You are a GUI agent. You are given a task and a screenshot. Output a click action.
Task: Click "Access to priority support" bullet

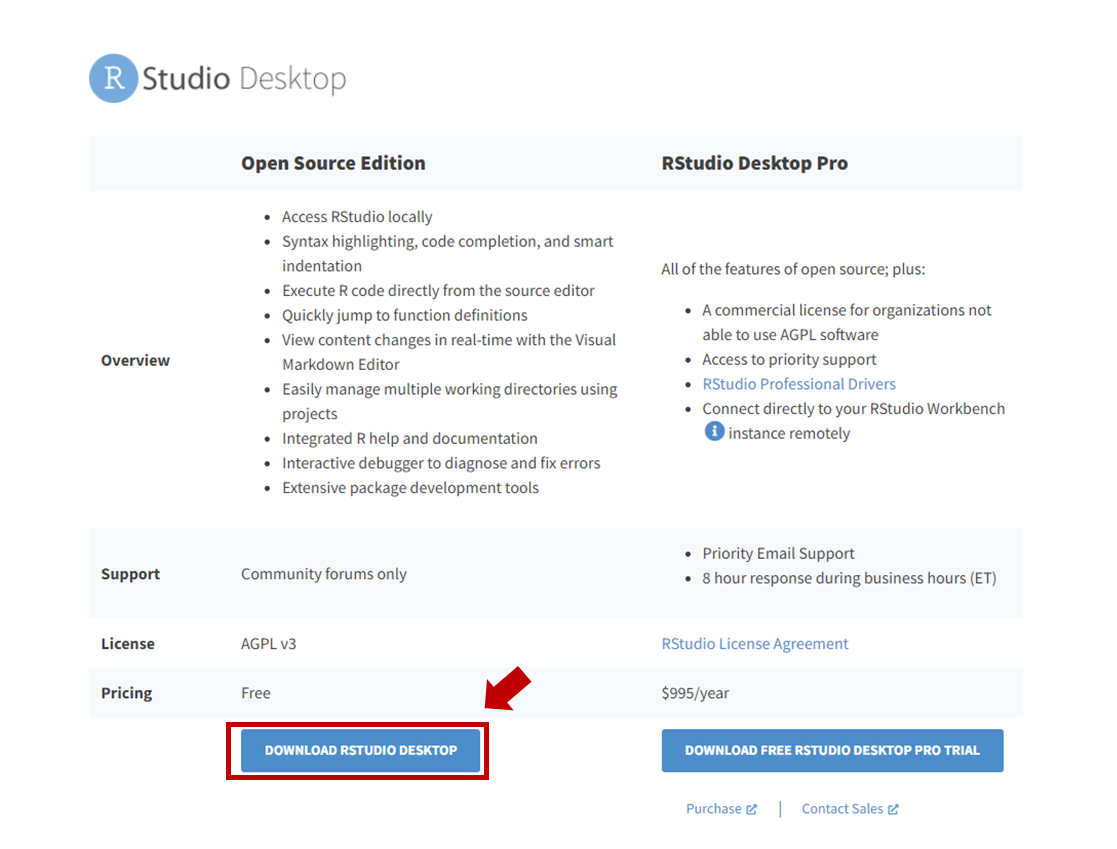[x=789, y=360]
